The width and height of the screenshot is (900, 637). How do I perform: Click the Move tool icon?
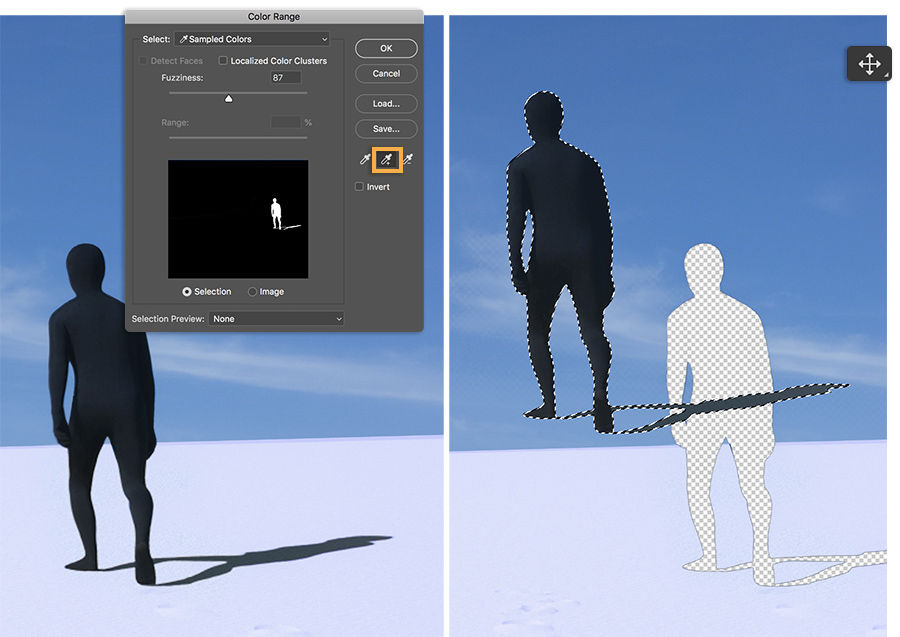point(869,63)
